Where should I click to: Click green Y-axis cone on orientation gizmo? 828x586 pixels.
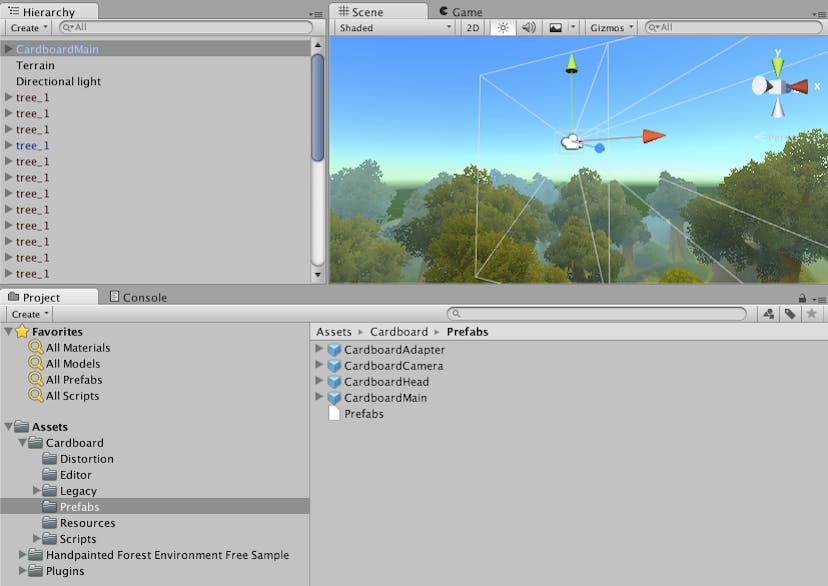pyautogui.click(x=777, y=65)
